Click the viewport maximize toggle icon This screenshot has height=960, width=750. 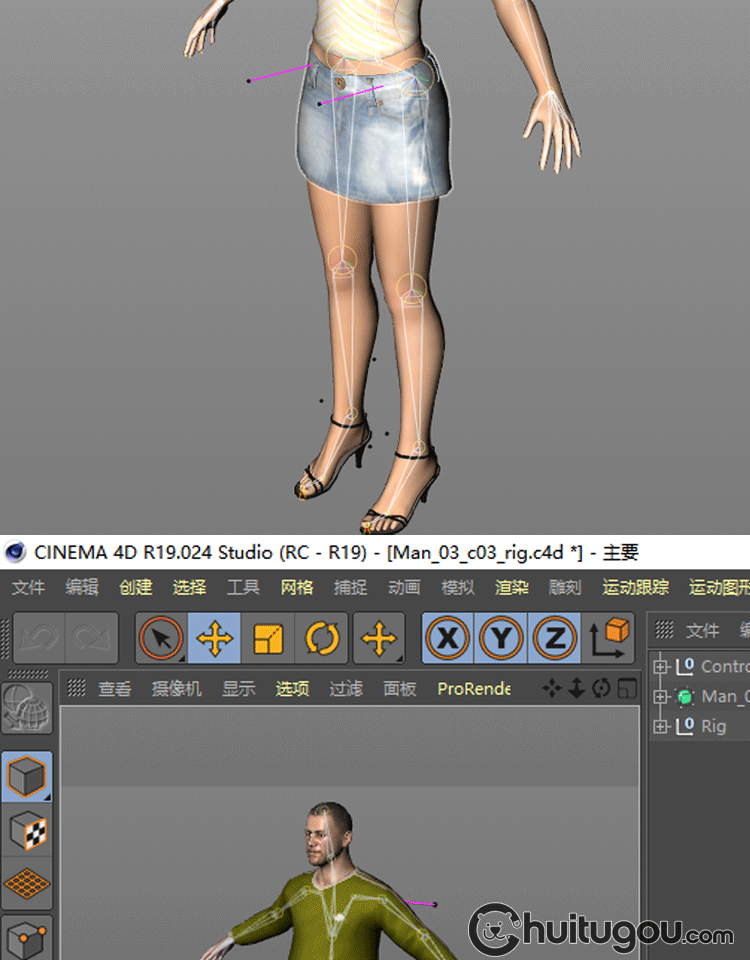[627, 688]
